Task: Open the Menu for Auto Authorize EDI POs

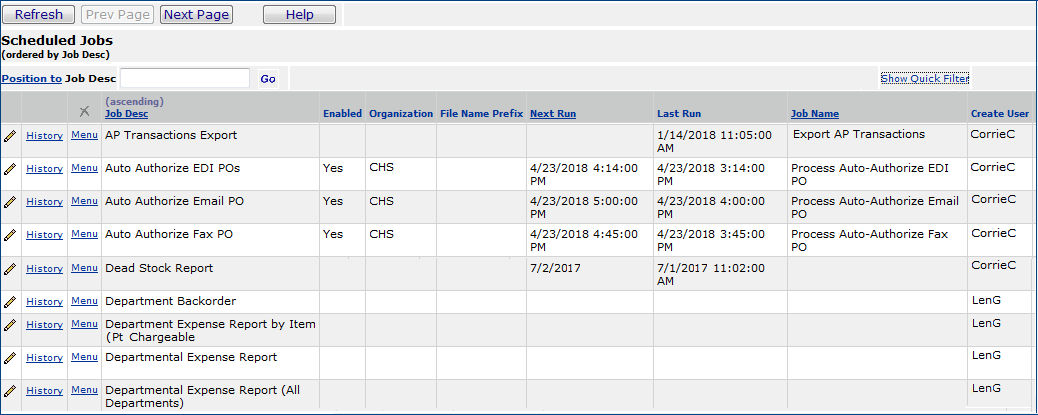Action: (84, 168)
